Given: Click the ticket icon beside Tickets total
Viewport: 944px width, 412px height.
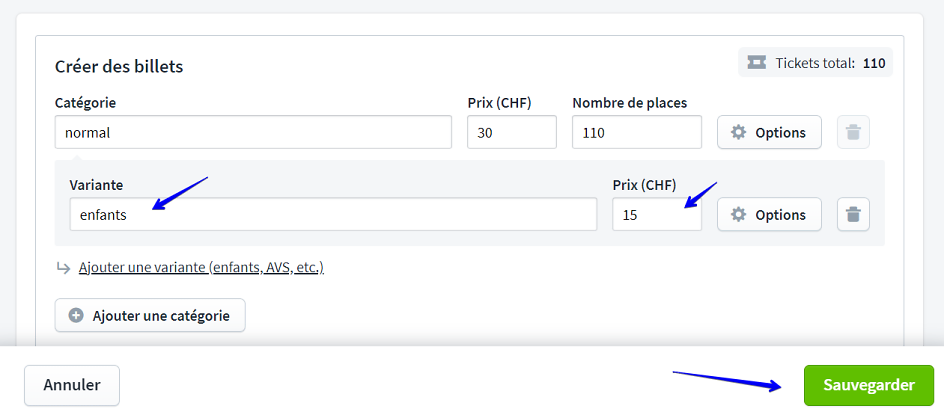Looking at the screenshot, I should [x=756, y=63].
